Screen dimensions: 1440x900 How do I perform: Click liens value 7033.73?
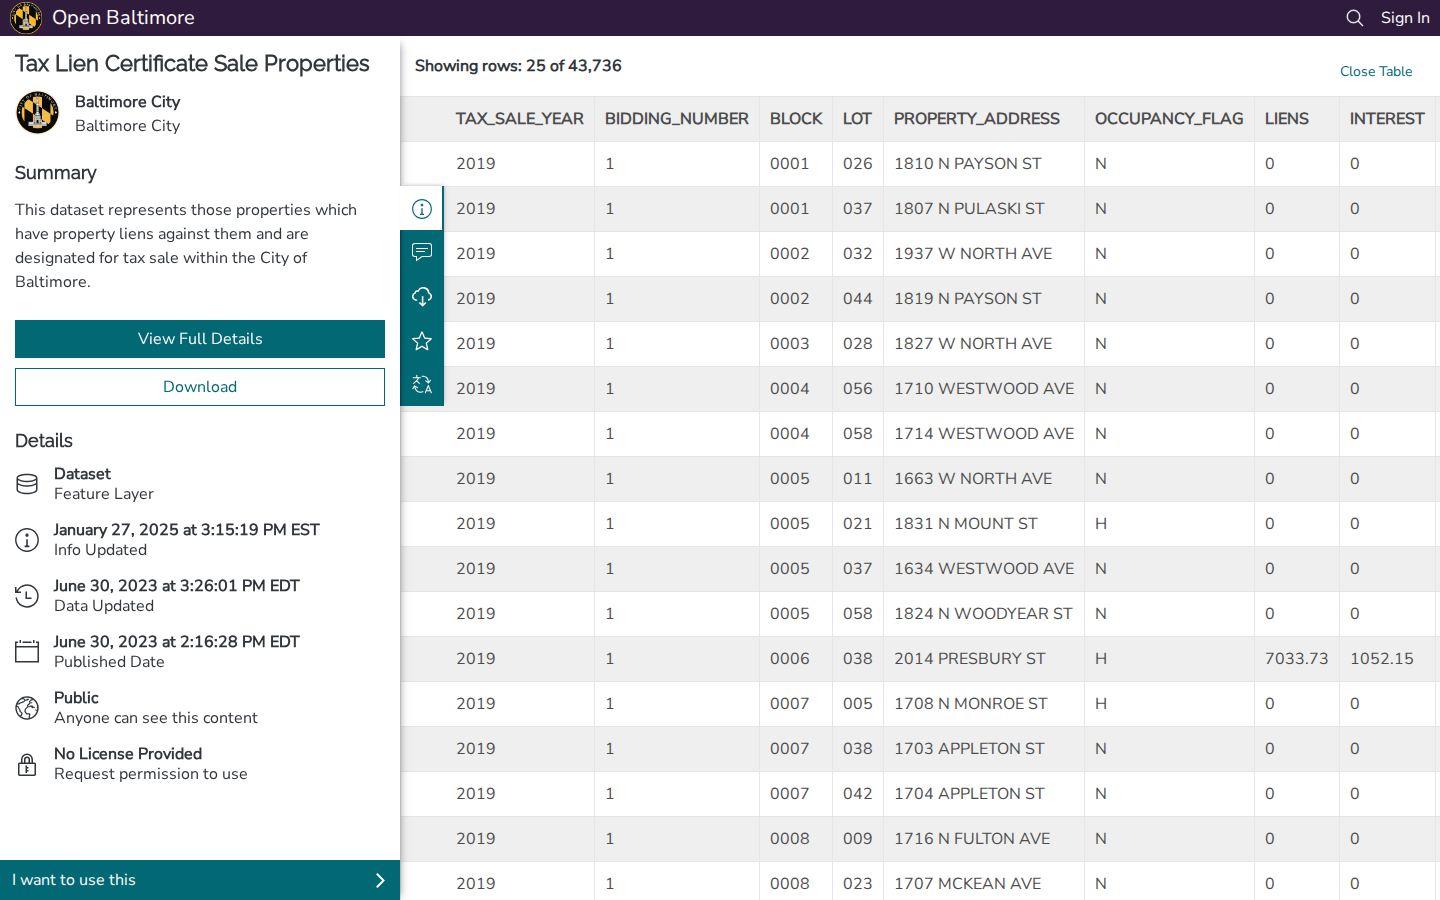tap(1297, 659)
